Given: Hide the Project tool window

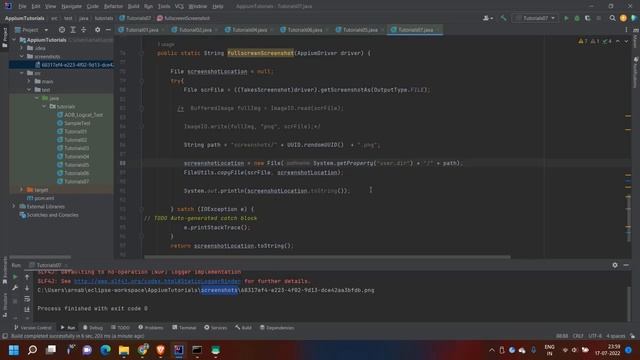Looking at the screenshot, I should 108,30.
